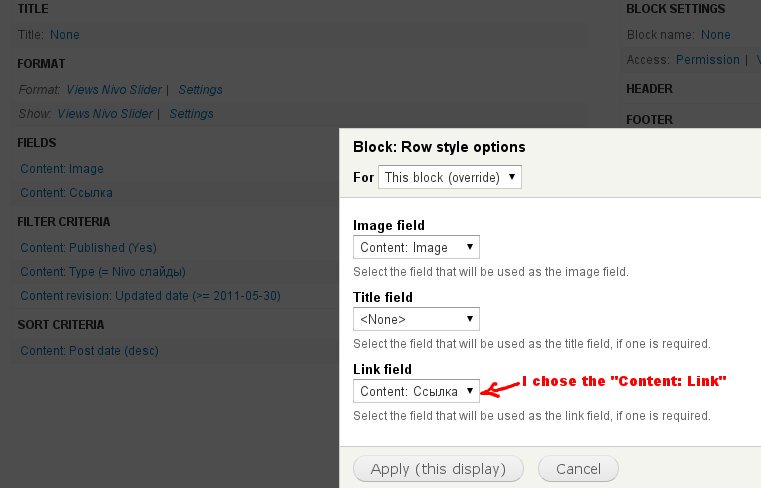Click Show Views Nivo Slider link
This screenshot has width=761, height=488.
(x=104, y=114)
